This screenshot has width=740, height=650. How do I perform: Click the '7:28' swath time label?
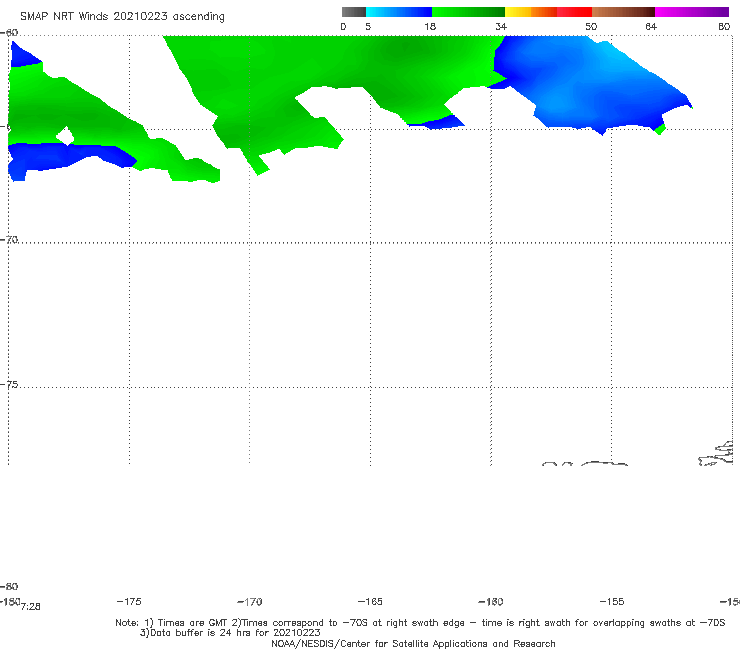point(31,607)
